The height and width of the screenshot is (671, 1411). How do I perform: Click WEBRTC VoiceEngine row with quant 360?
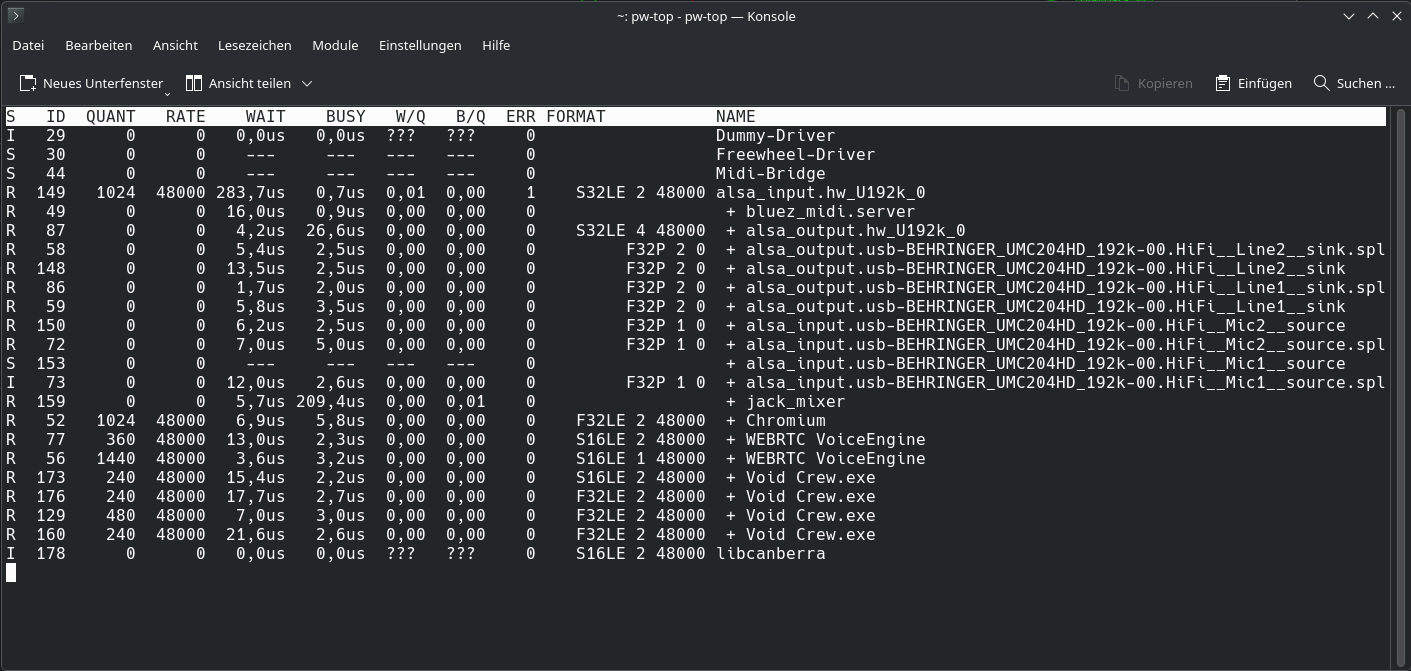825,439
